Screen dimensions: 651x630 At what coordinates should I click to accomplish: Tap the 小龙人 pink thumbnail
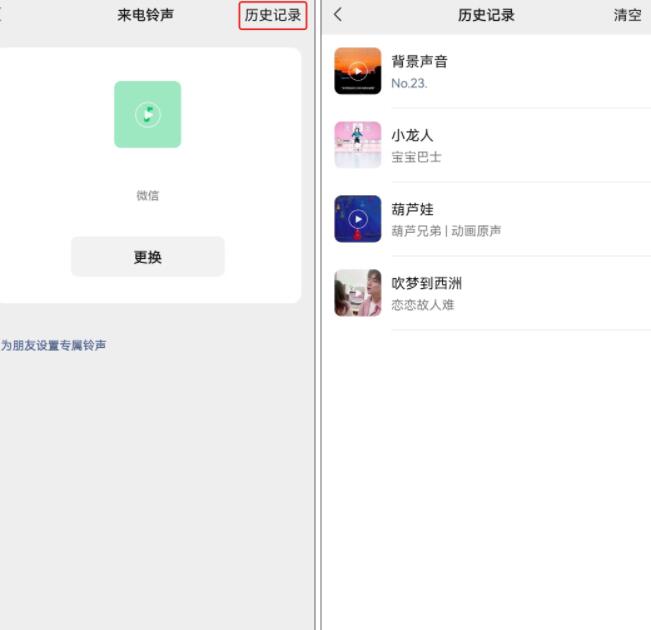pyautogui.click(x=357, y=145)
